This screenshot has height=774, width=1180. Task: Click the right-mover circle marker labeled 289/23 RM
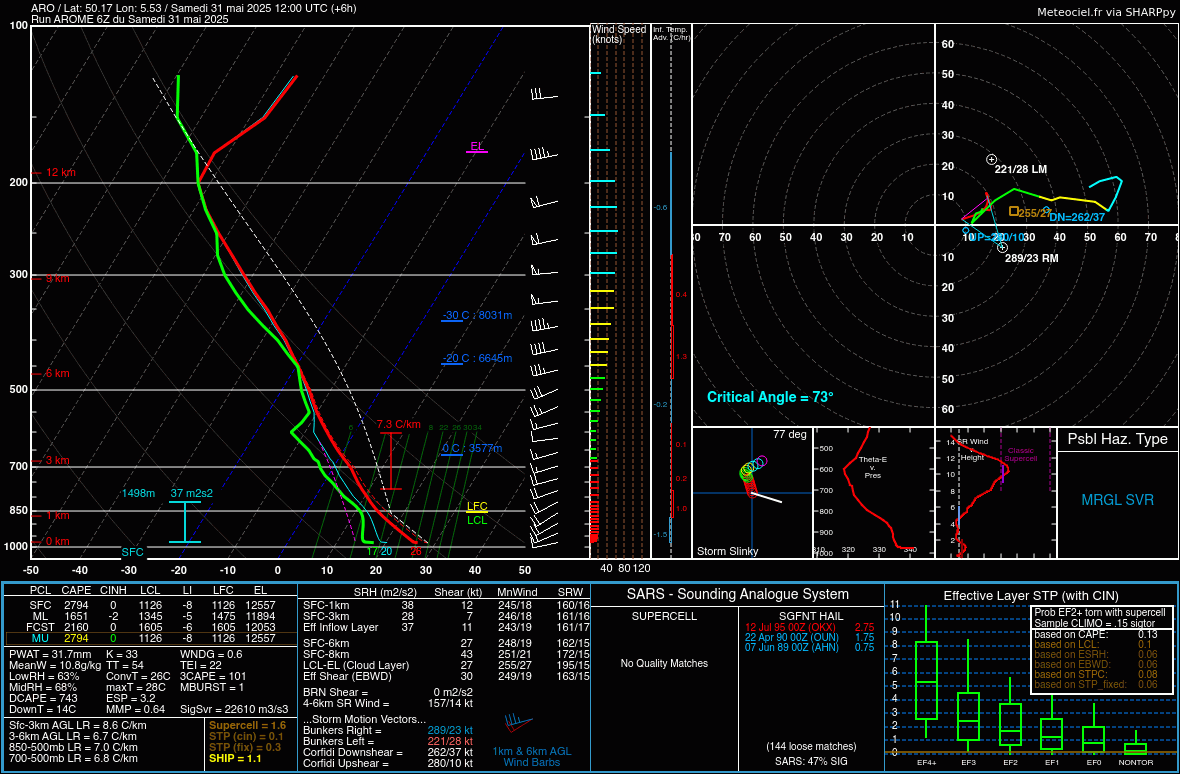1002,247
